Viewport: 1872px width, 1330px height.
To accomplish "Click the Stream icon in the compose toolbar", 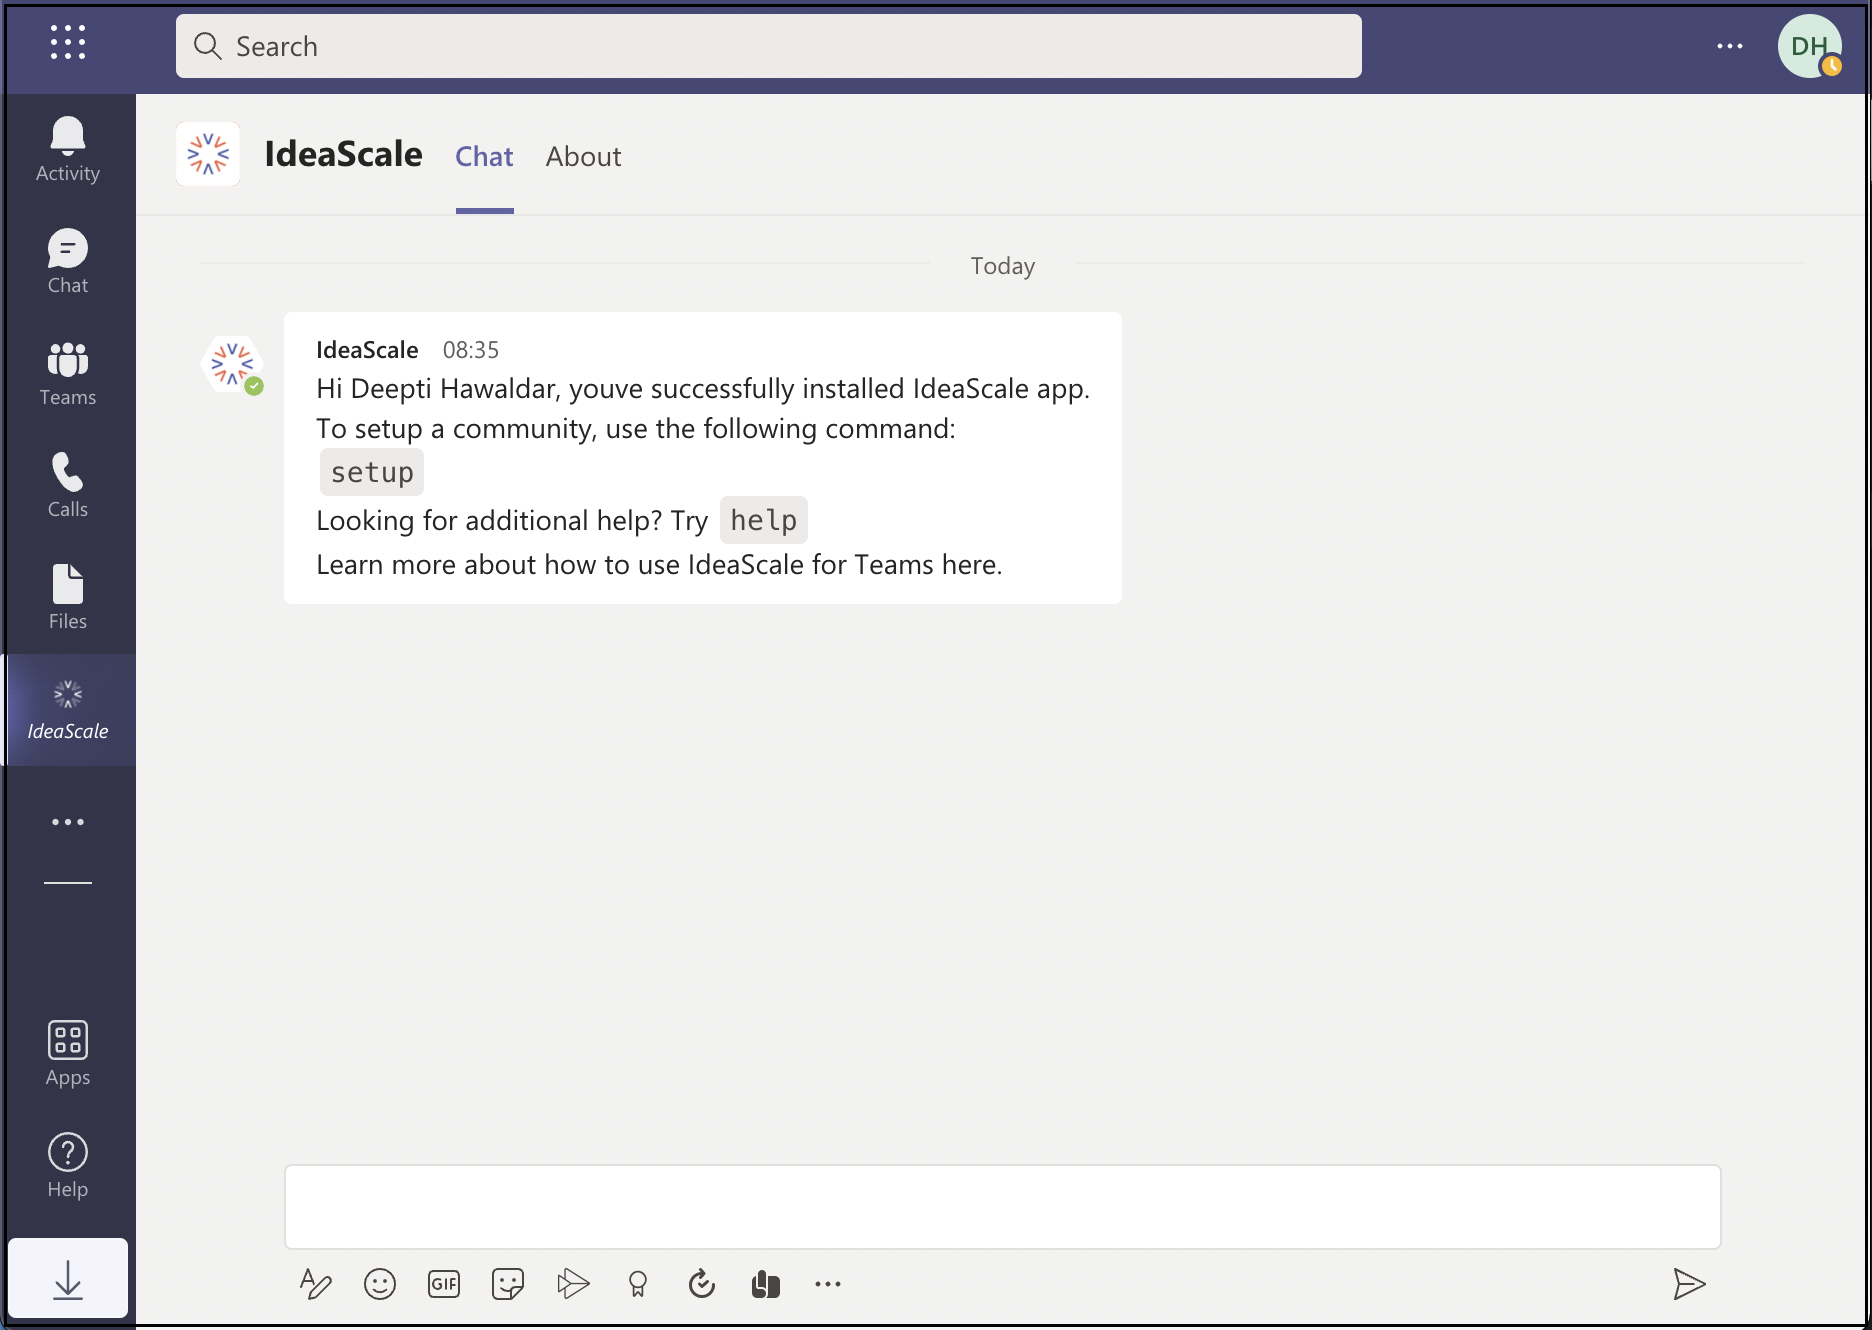I will [573, 1284].
